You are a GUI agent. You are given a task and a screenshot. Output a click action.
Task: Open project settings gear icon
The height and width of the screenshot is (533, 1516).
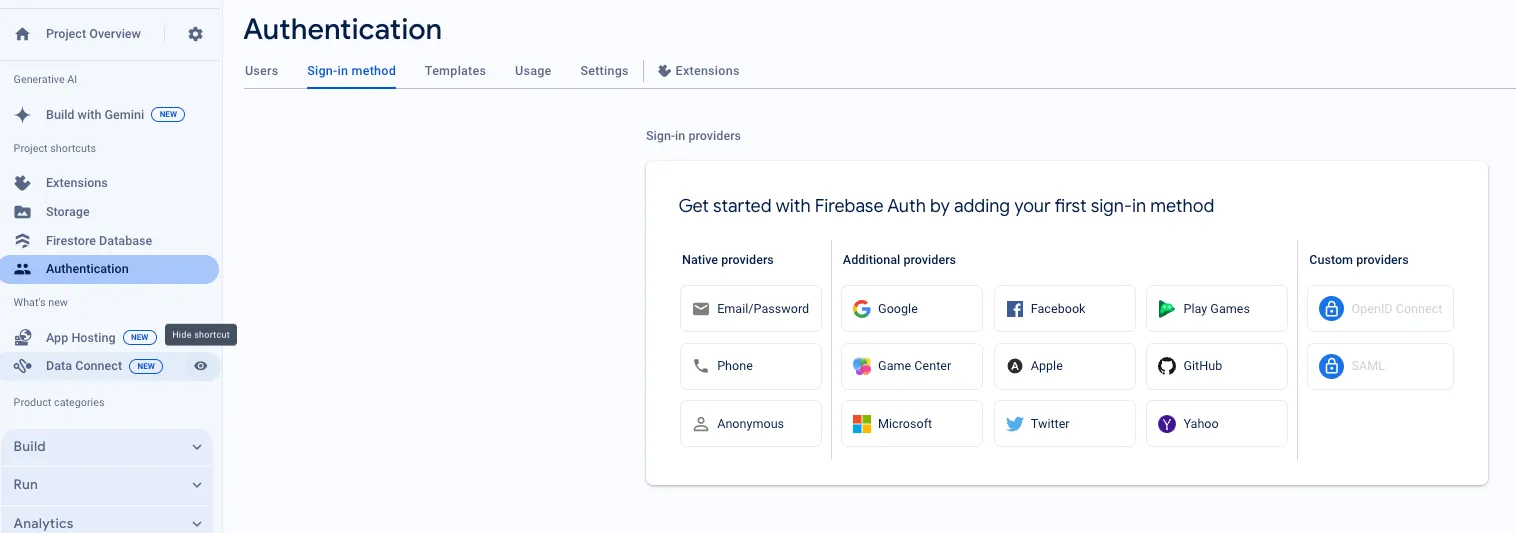pyautogui.click(x=195, y=34)
